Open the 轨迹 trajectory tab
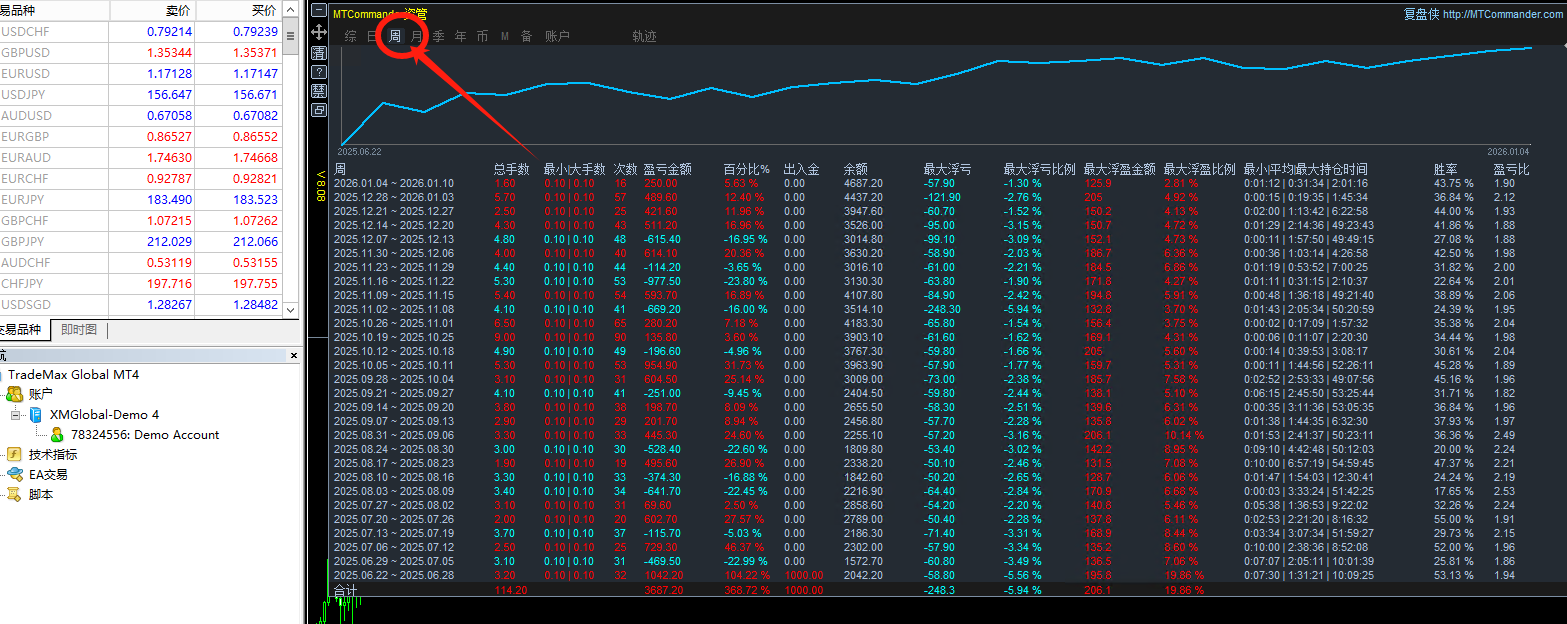This screenshot has width=1567, height=624. click(645, 36)
